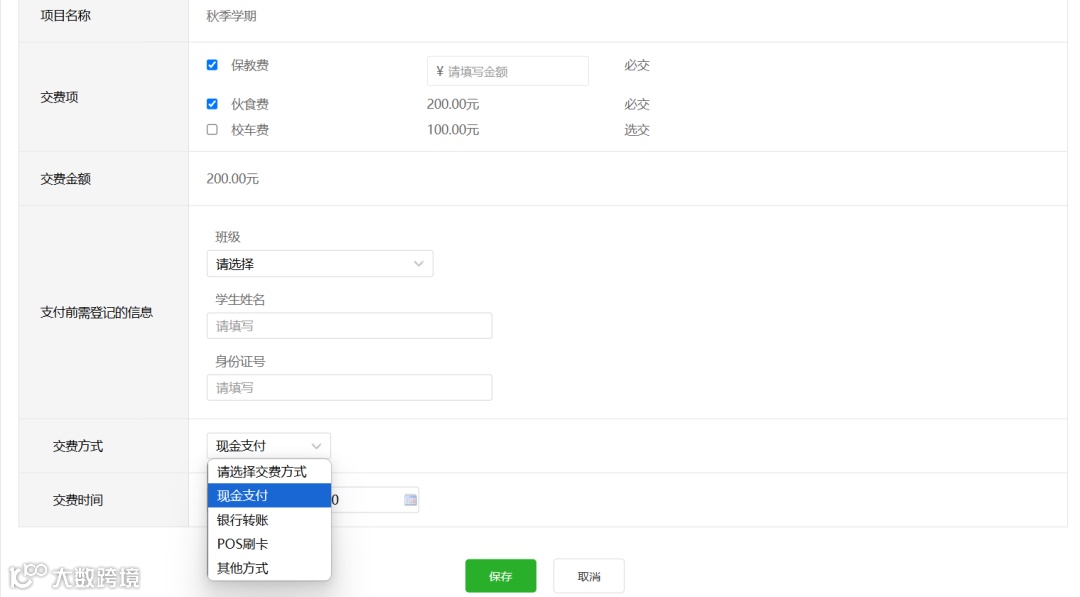Click the 必交 label beside 保教费

[637, 65]
